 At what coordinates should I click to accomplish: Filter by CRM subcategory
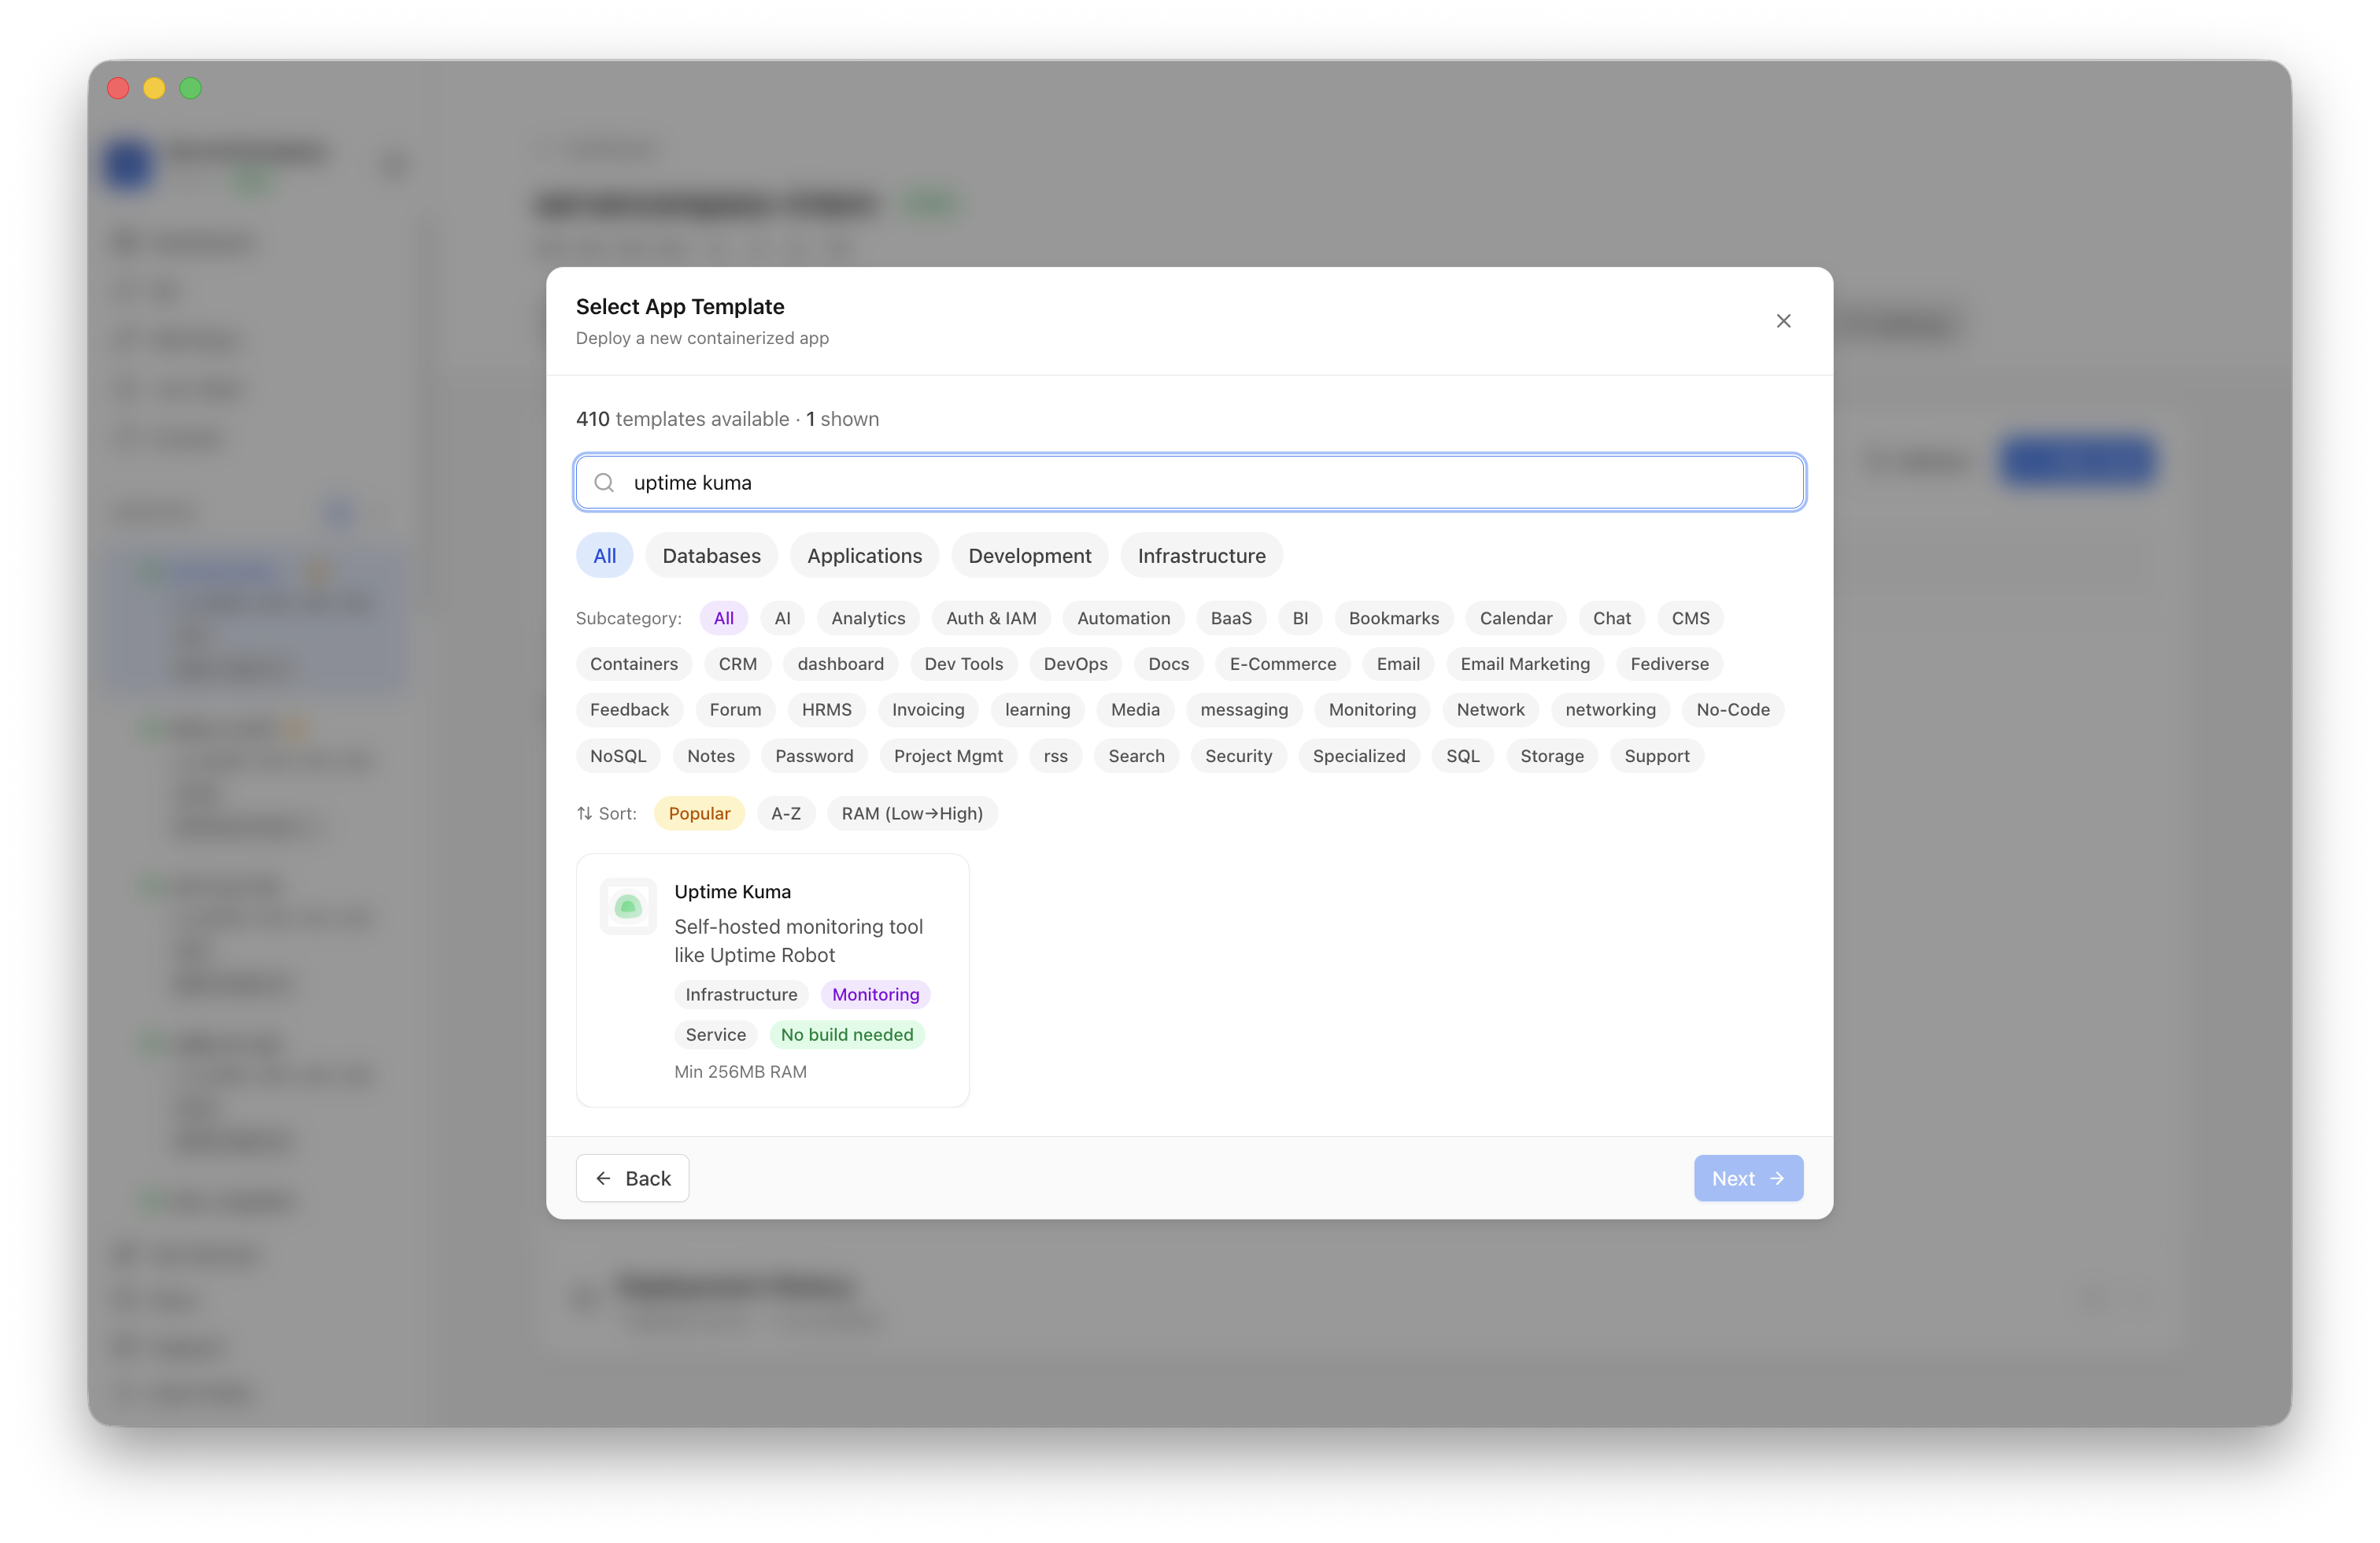pos(738,664)
